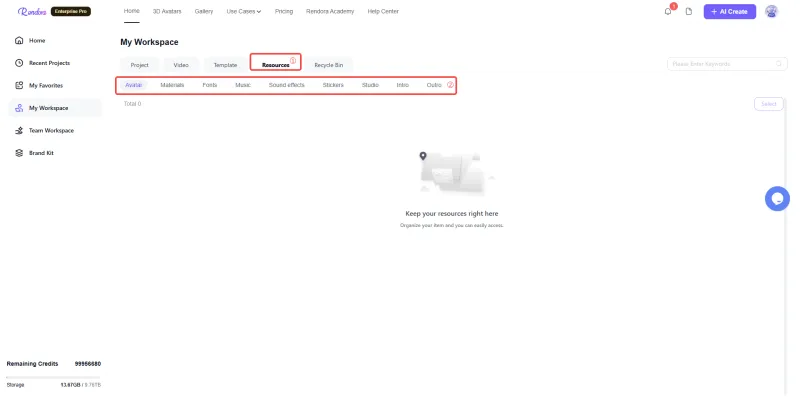Image resolution: width=800 pixels, height=397 pixels.
Task: Select the Avatar resource category
Action: coord(133,85)
